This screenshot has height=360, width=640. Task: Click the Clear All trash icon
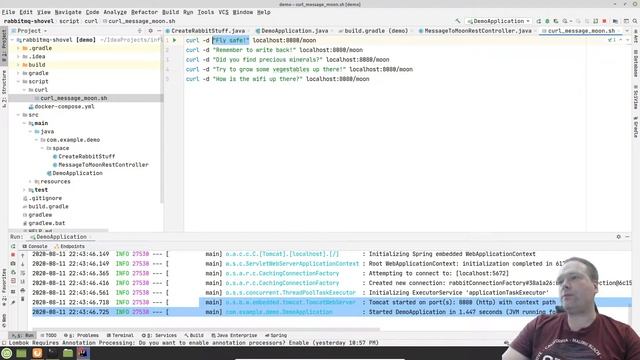pyautogui.click(x=22, y=300)
